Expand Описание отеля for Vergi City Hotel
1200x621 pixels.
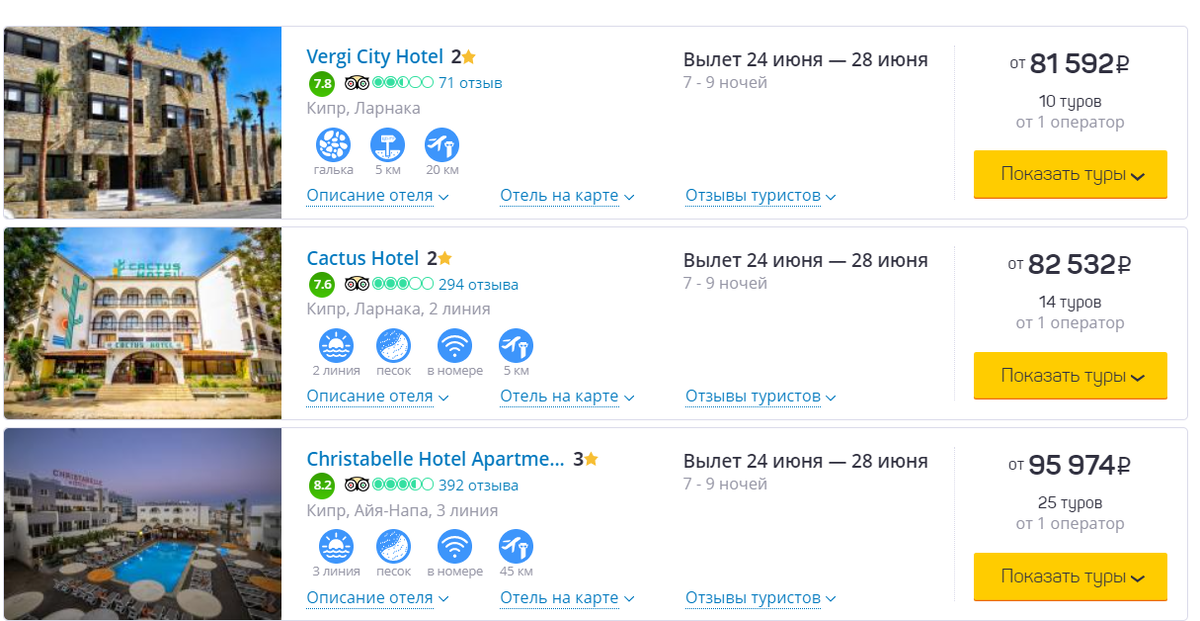pyautogui.click(x=377, y=196)
